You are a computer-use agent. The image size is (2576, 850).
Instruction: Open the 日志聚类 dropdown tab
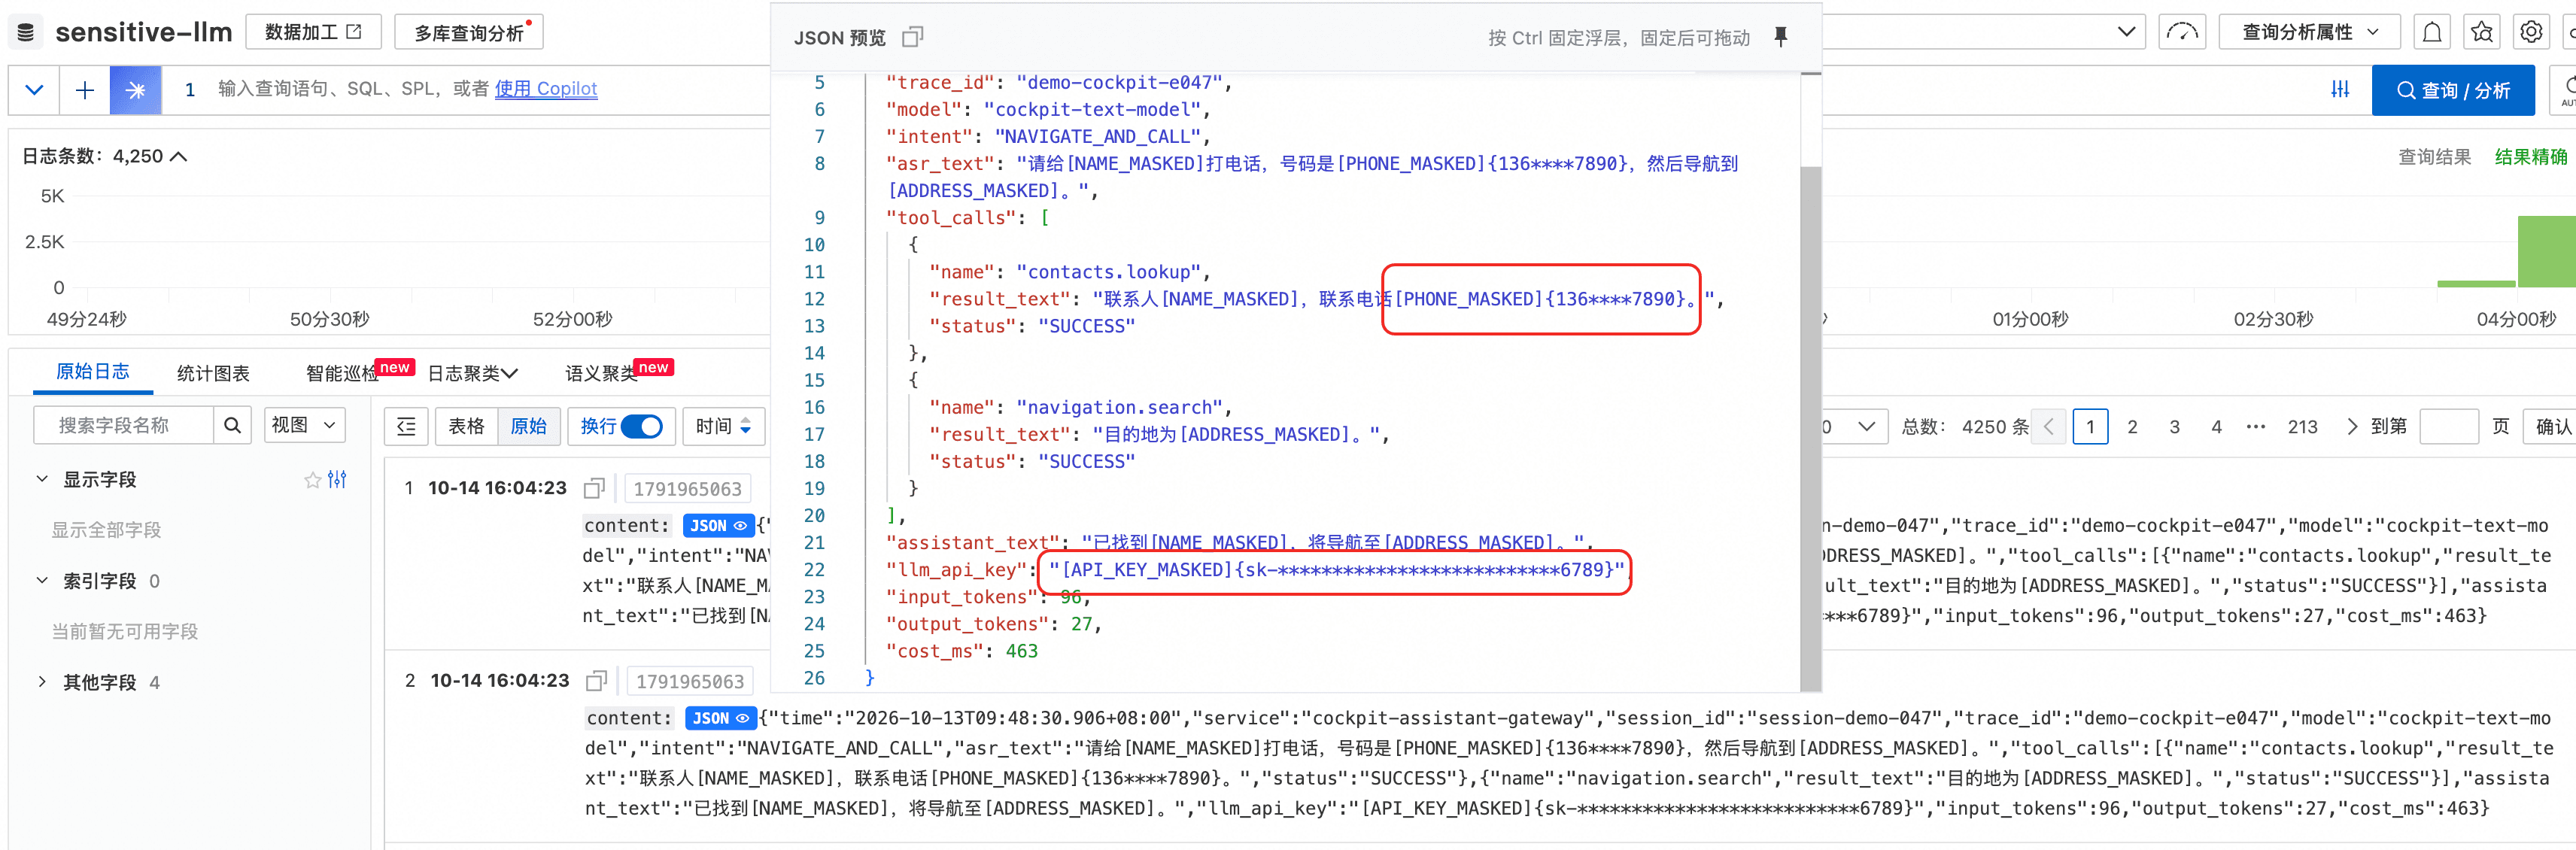(473, 373)
